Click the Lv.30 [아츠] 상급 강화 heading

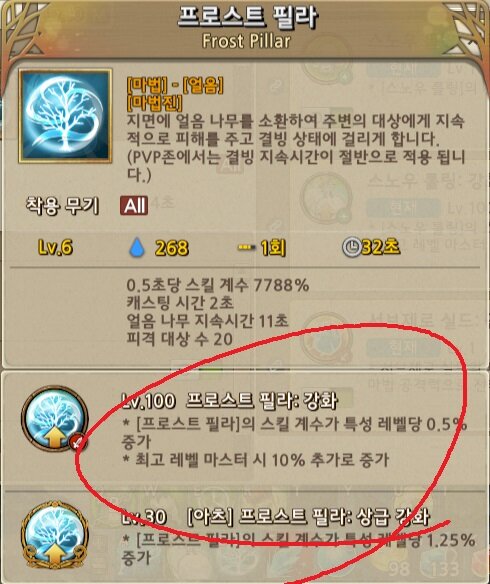276,517
